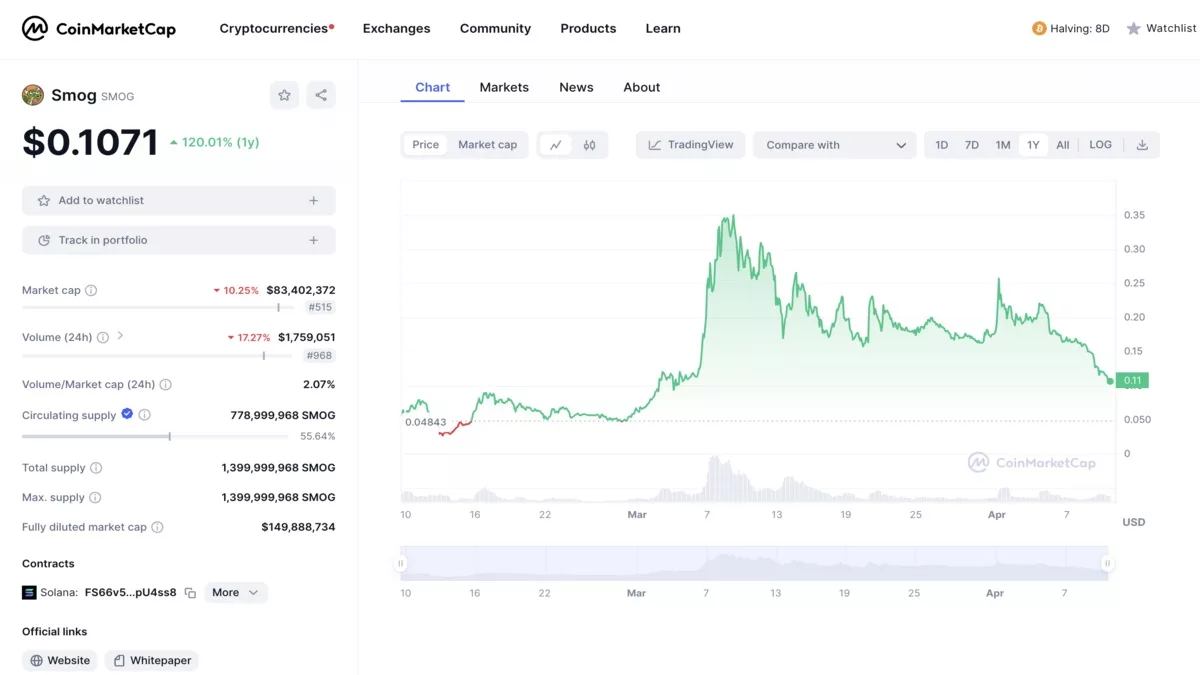Viewport: 1200px width, 675px height.
Task: Click the Solana contract address FS66v5...pU4ss8
Action: click(x=131, y=593)
